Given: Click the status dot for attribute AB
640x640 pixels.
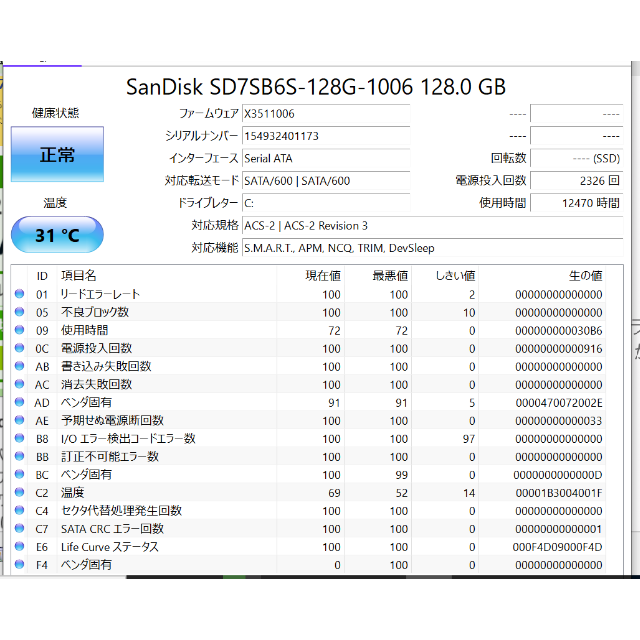Looking at the screenshot, I should click(19, 366).
